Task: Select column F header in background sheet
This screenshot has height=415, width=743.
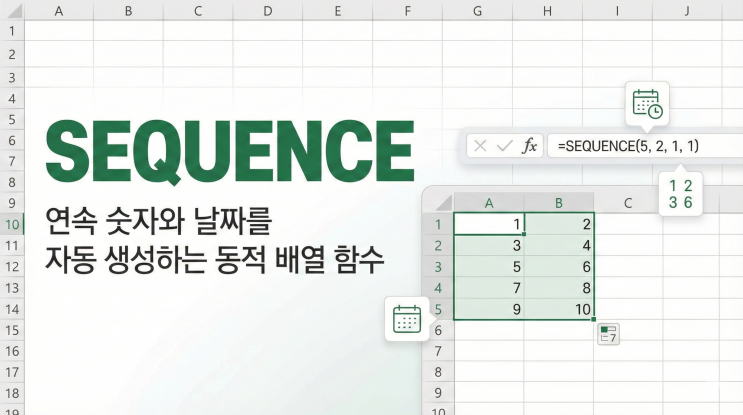Action: pos(408,10)
